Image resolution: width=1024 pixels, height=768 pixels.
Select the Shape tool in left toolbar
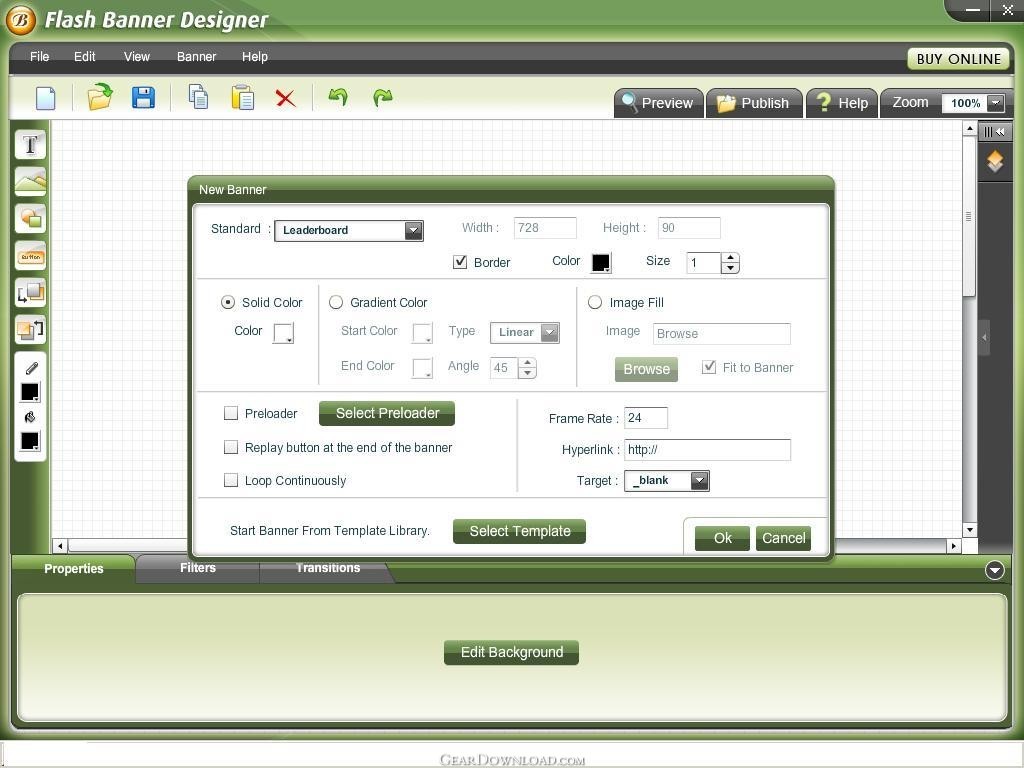pos(30,218)
